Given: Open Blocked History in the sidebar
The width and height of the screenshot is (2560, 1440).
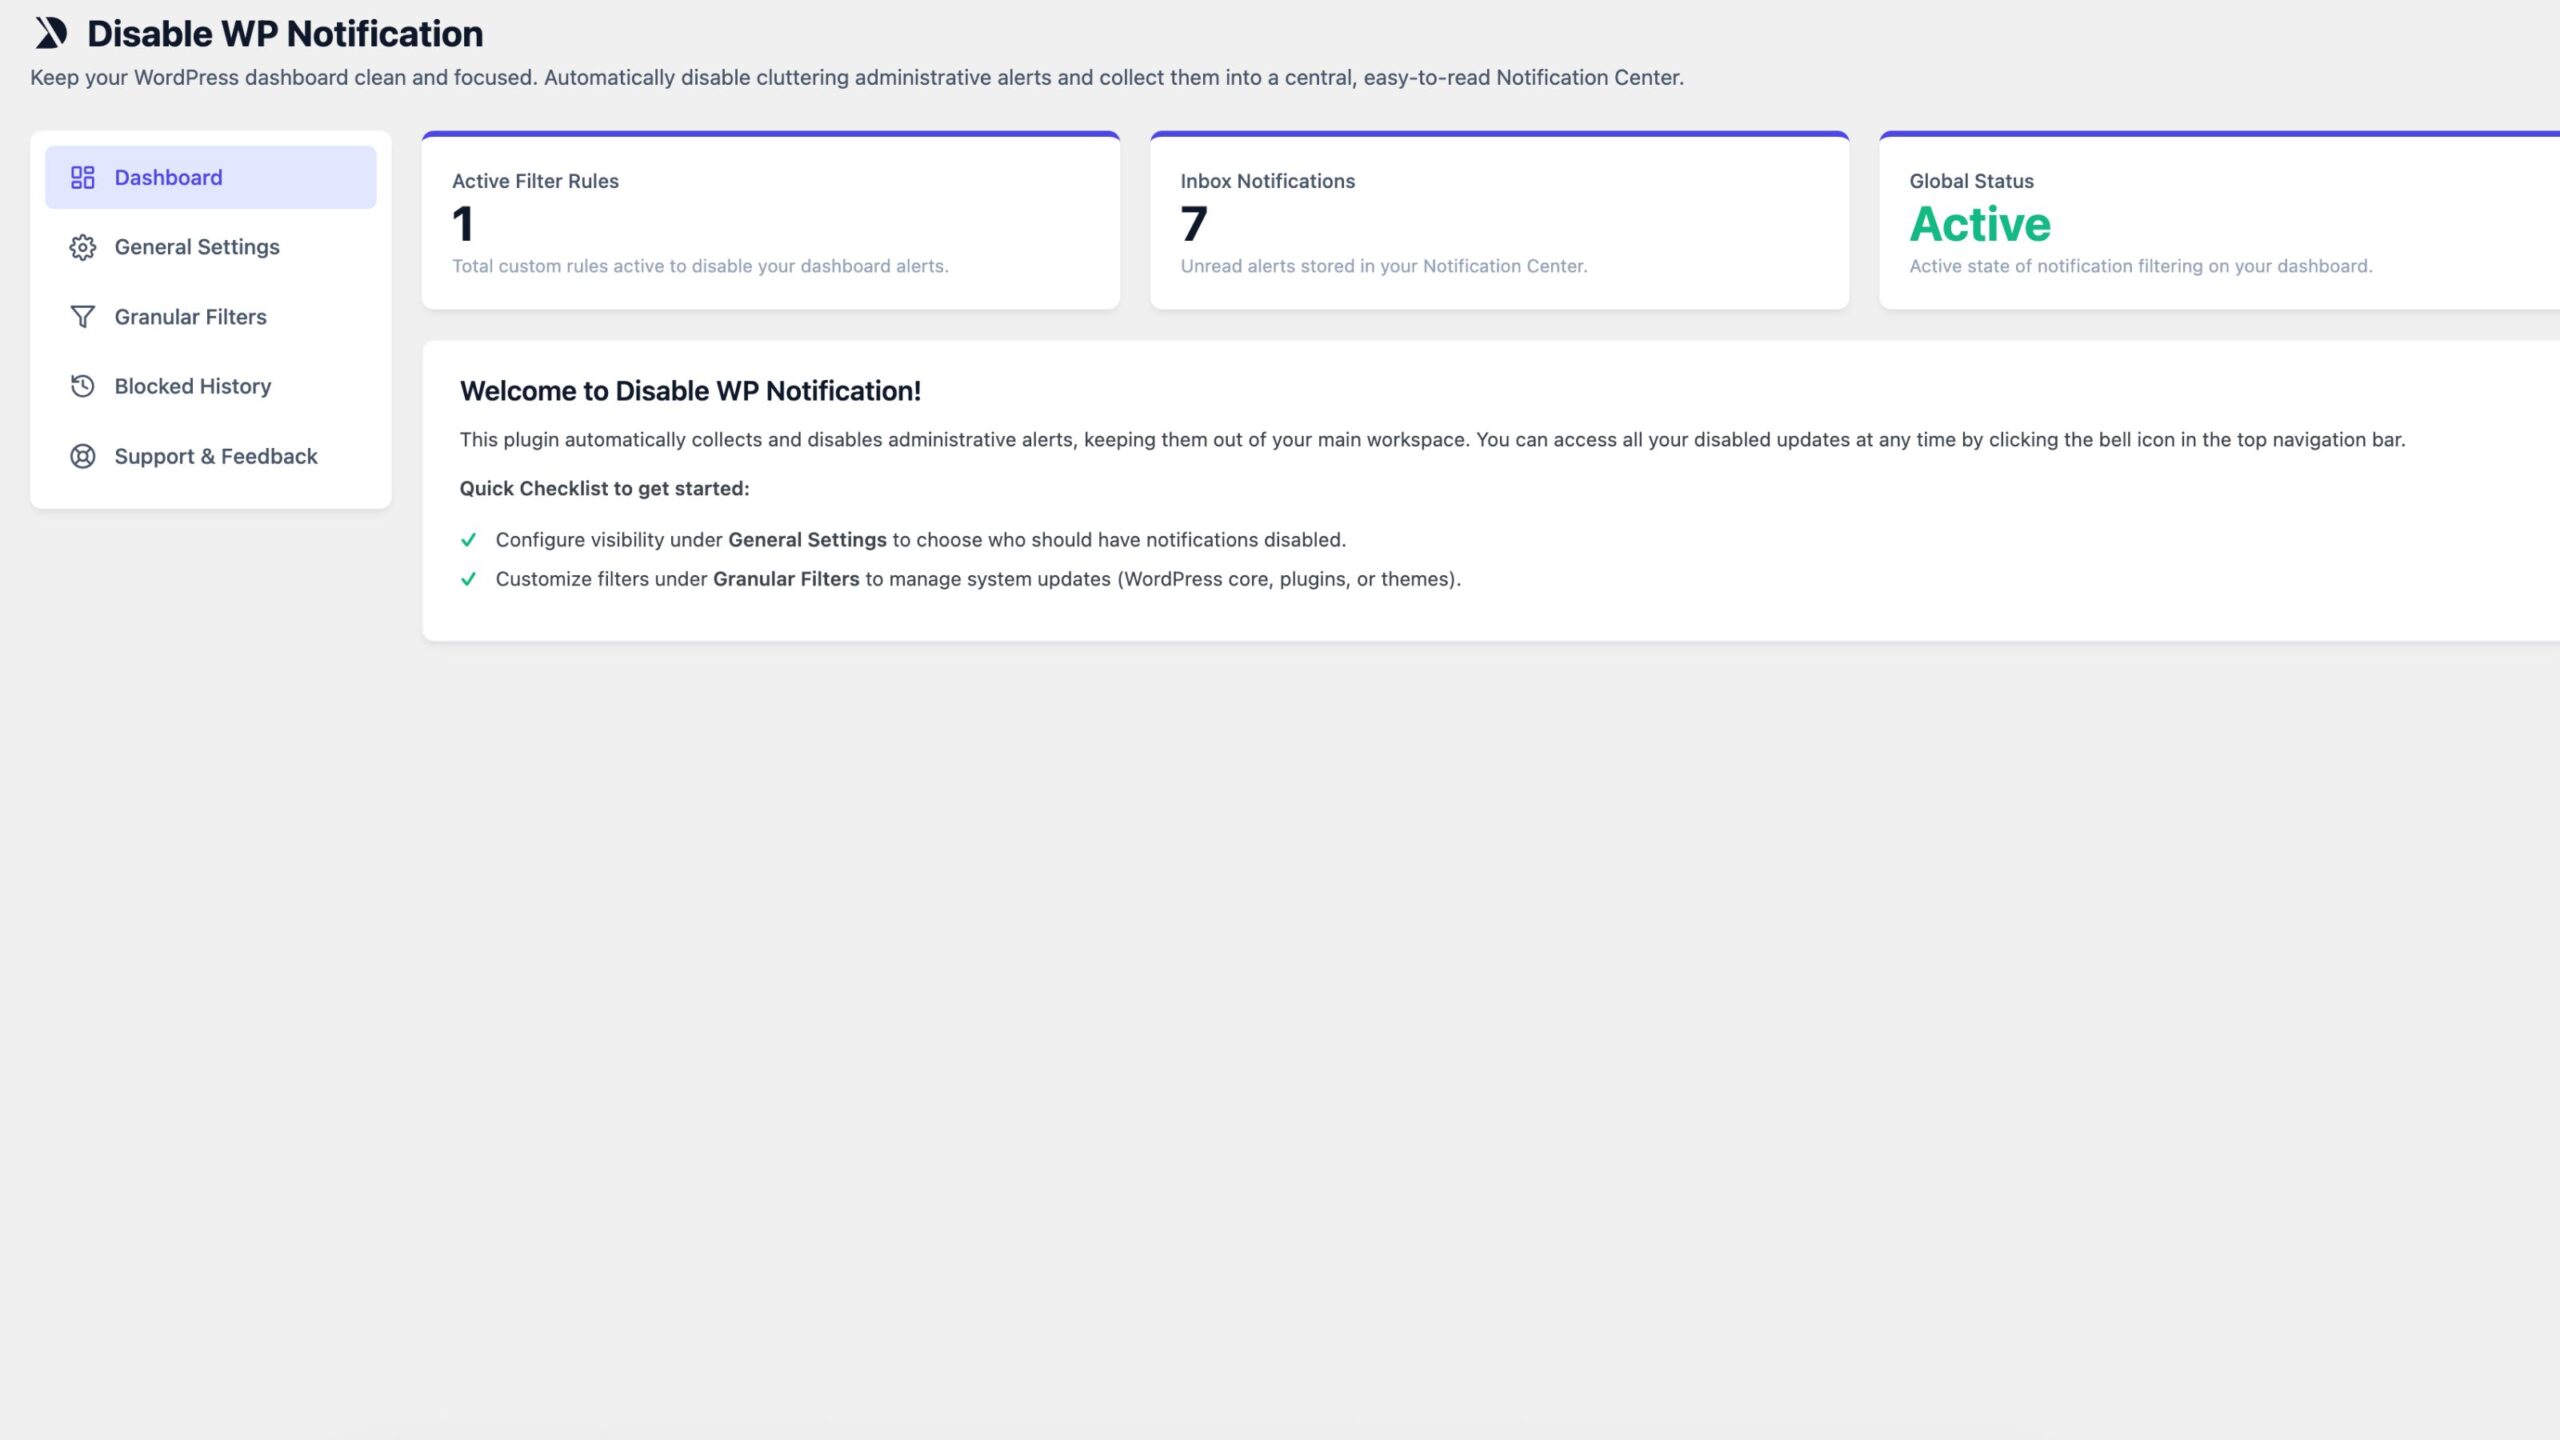Looking at the screenshot, I should click(210, 386).
